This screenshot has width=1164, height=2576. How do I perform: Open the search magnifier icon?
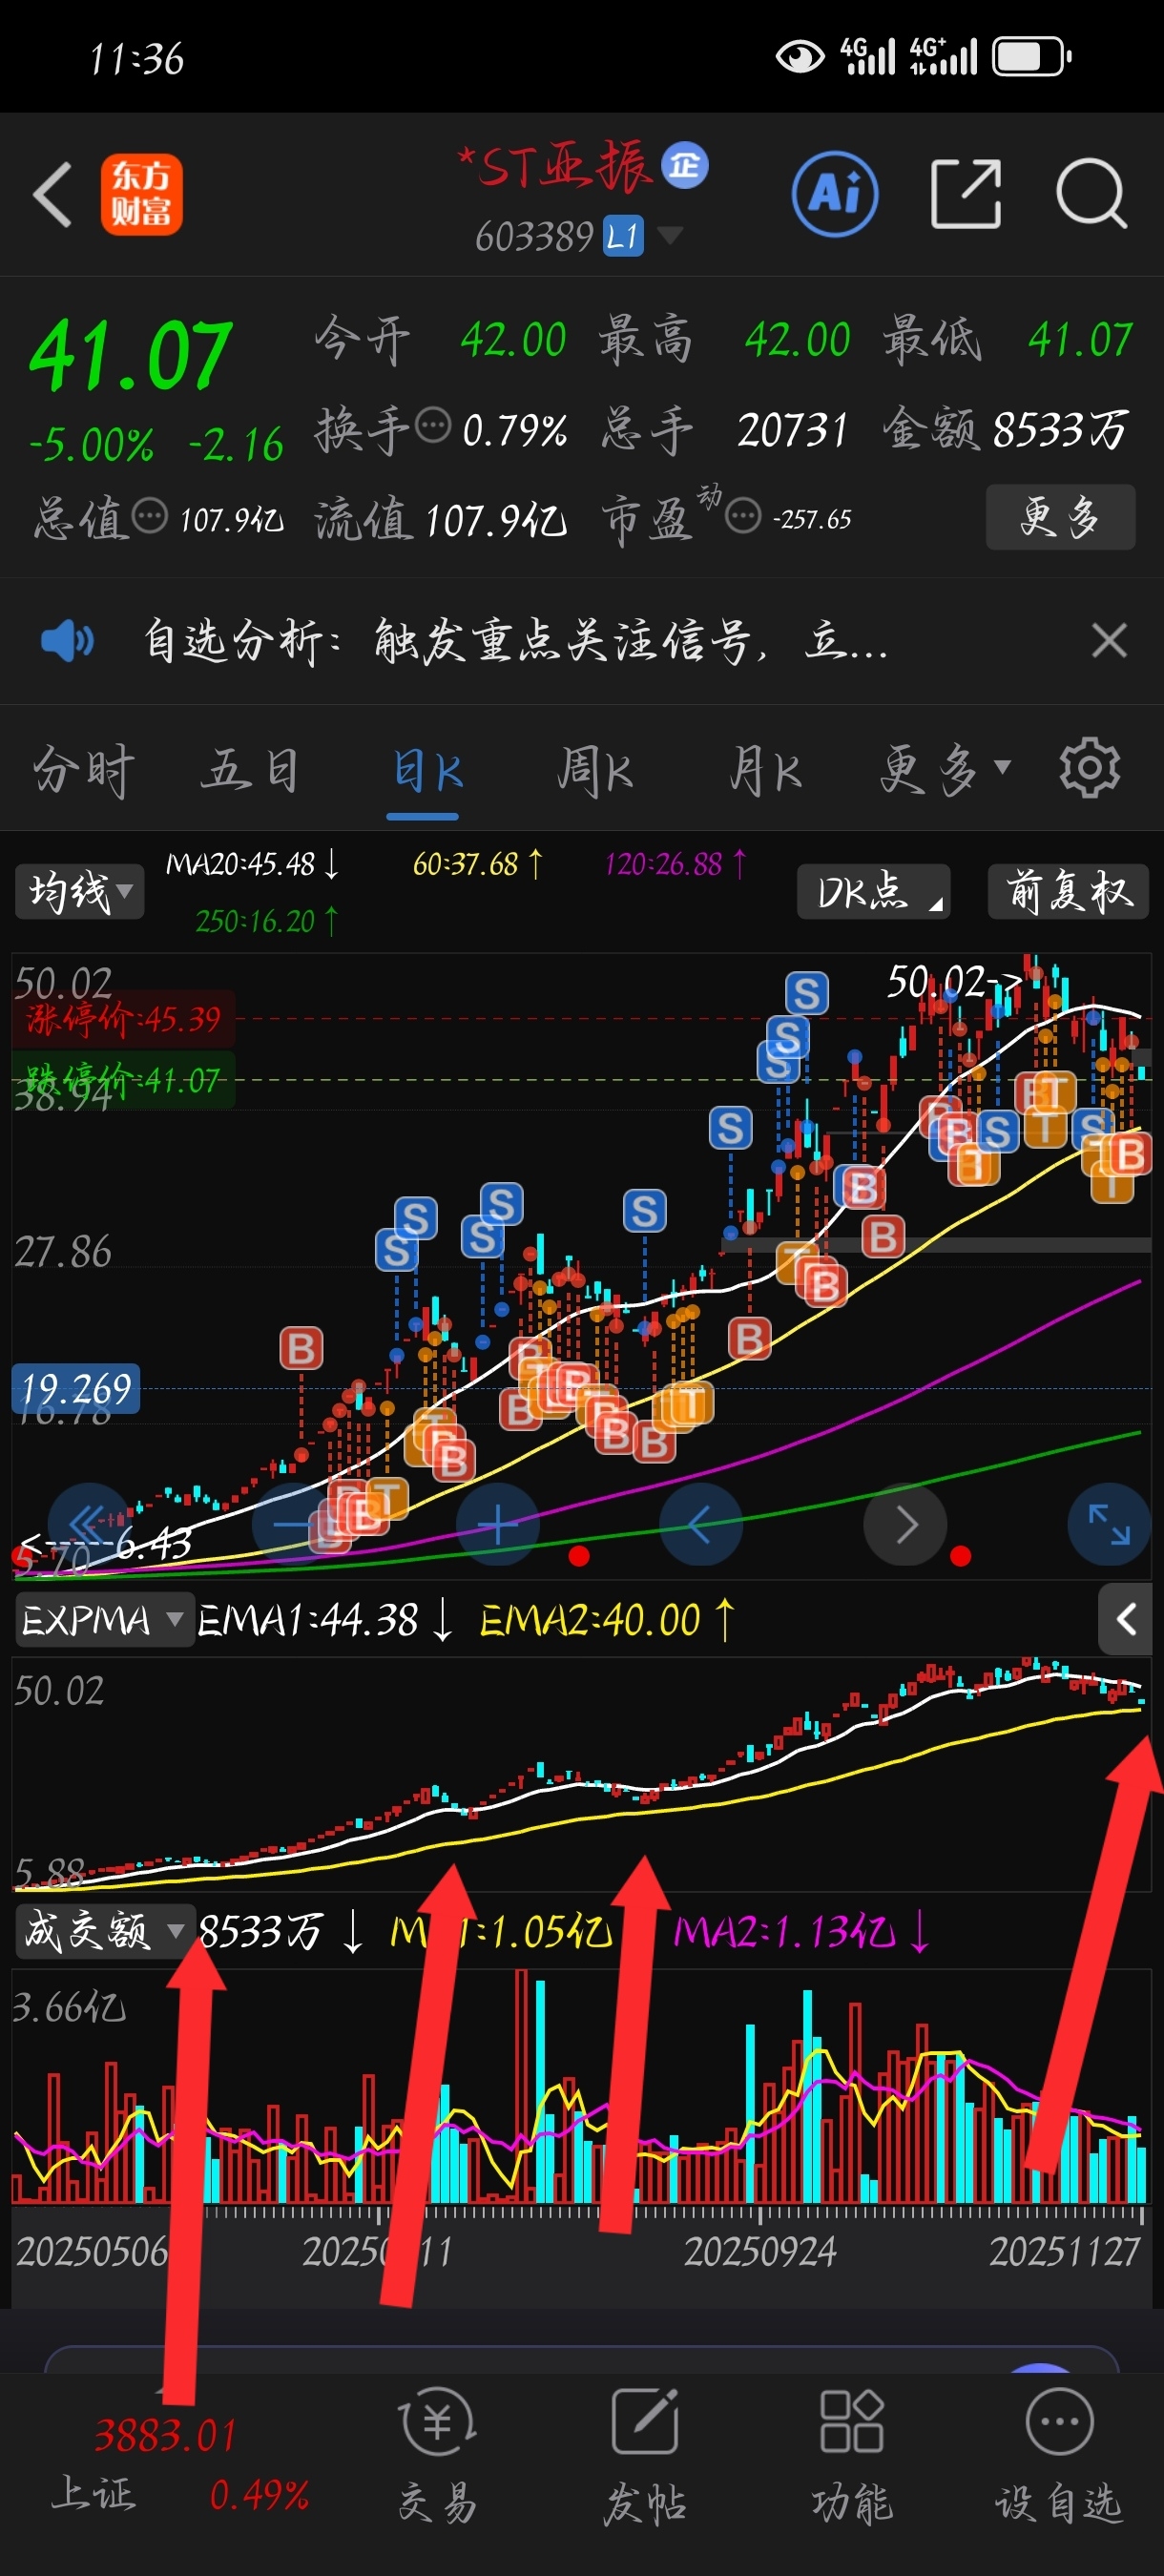[x=1092, y=194]
